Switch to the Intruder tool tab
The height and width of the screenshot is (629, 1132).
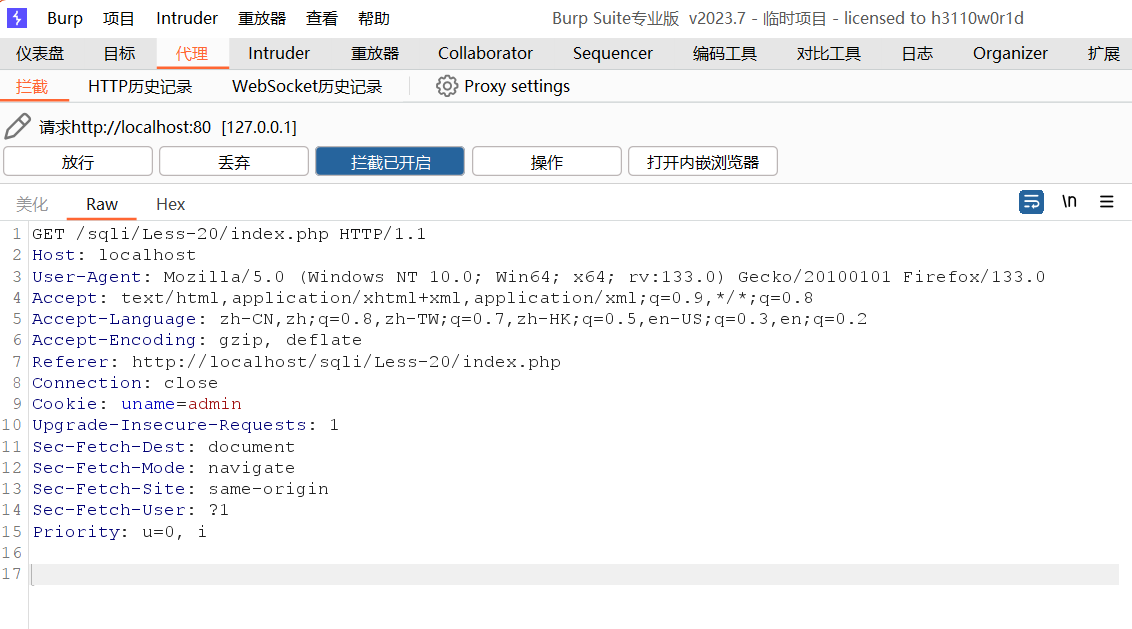click(x=279, y=53)
